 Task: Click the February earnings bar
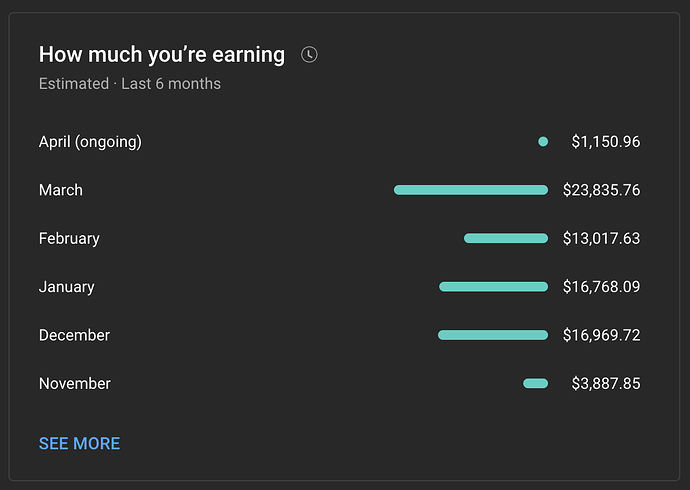tap(506, 238)
